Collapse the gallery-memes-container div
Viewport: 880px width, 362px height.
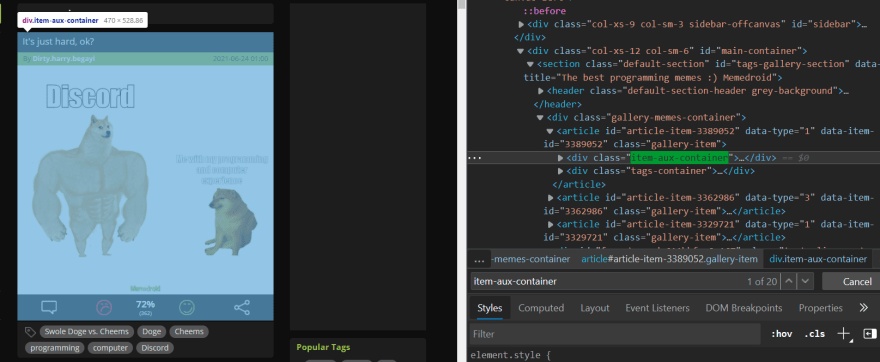[x=540, y=118]
